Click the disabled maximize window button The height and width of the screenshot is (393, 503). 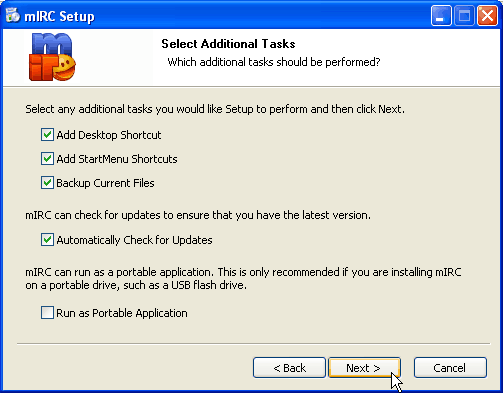pos(464,15)
